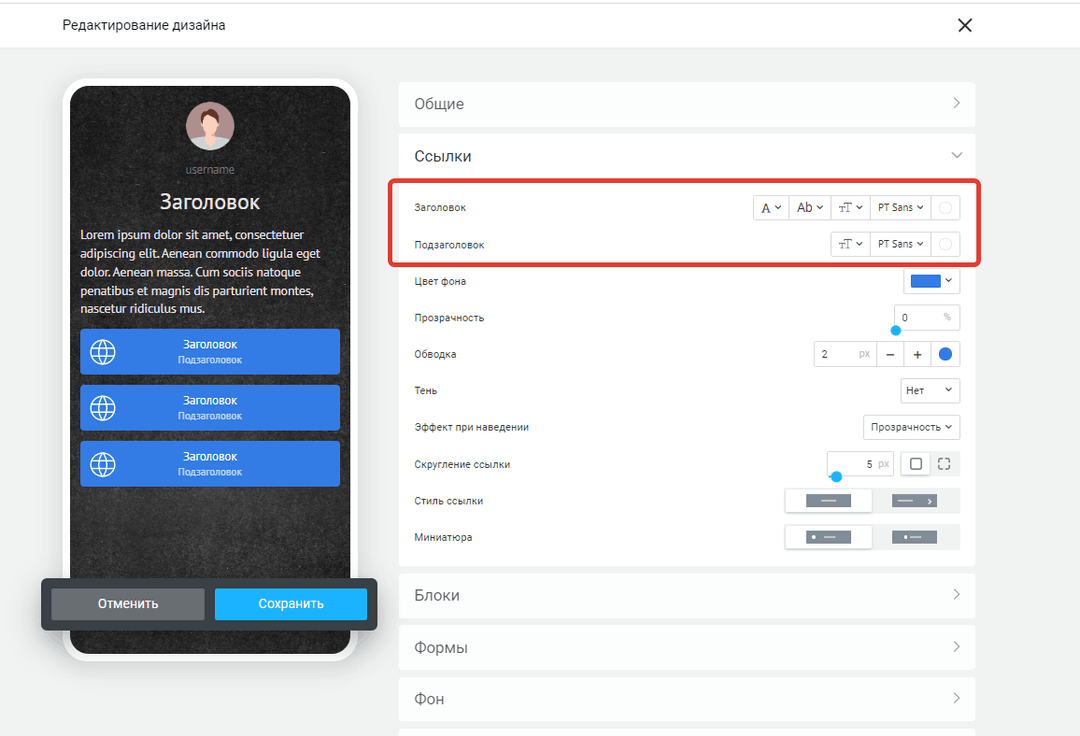1080x736 pixels.
Task: Open Заголовок font size dropdown
Action: coord(850,207)
